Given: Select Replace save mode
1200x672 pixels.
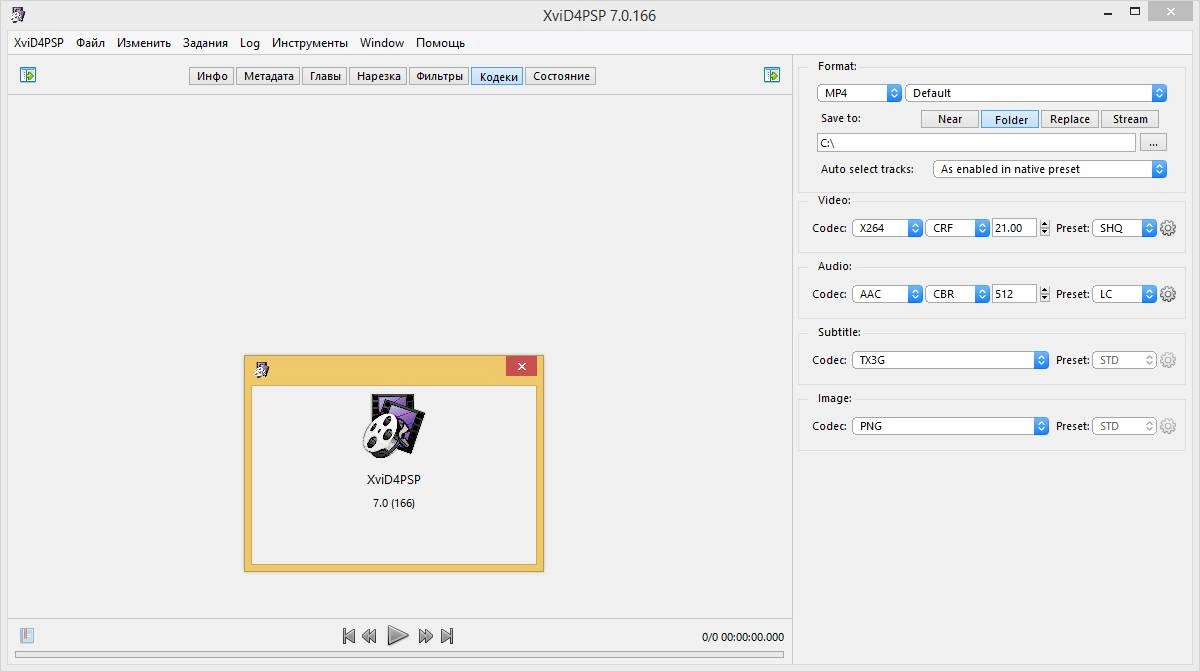Looking at the screenshot, I should (x=1070, y=119).
